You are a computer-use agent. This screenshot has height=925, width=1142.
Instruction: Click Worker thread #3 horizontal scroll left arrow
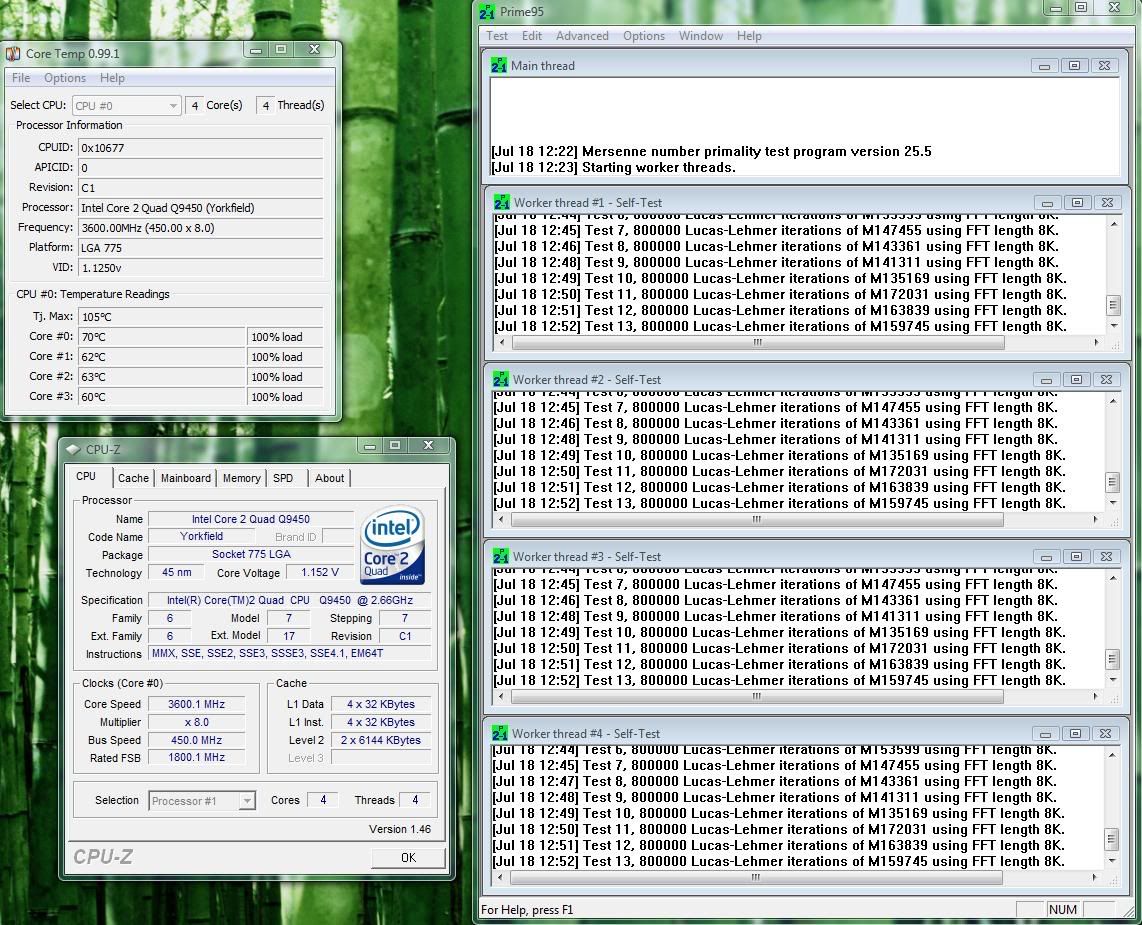pyautogui.click(x=500, y=696)
